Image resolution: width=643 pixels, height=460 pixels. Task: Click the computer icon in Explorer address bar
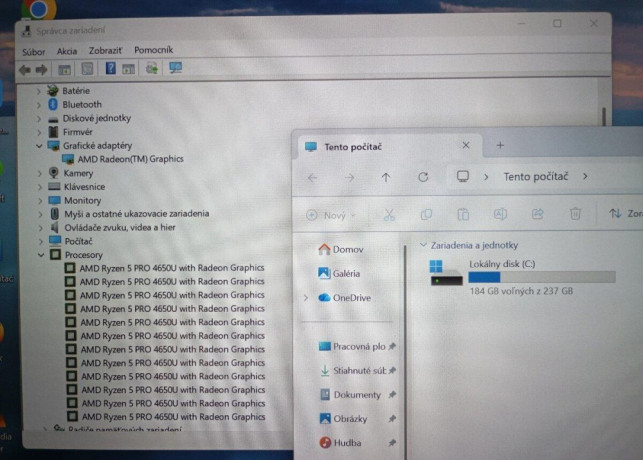(x=463, y=177)
